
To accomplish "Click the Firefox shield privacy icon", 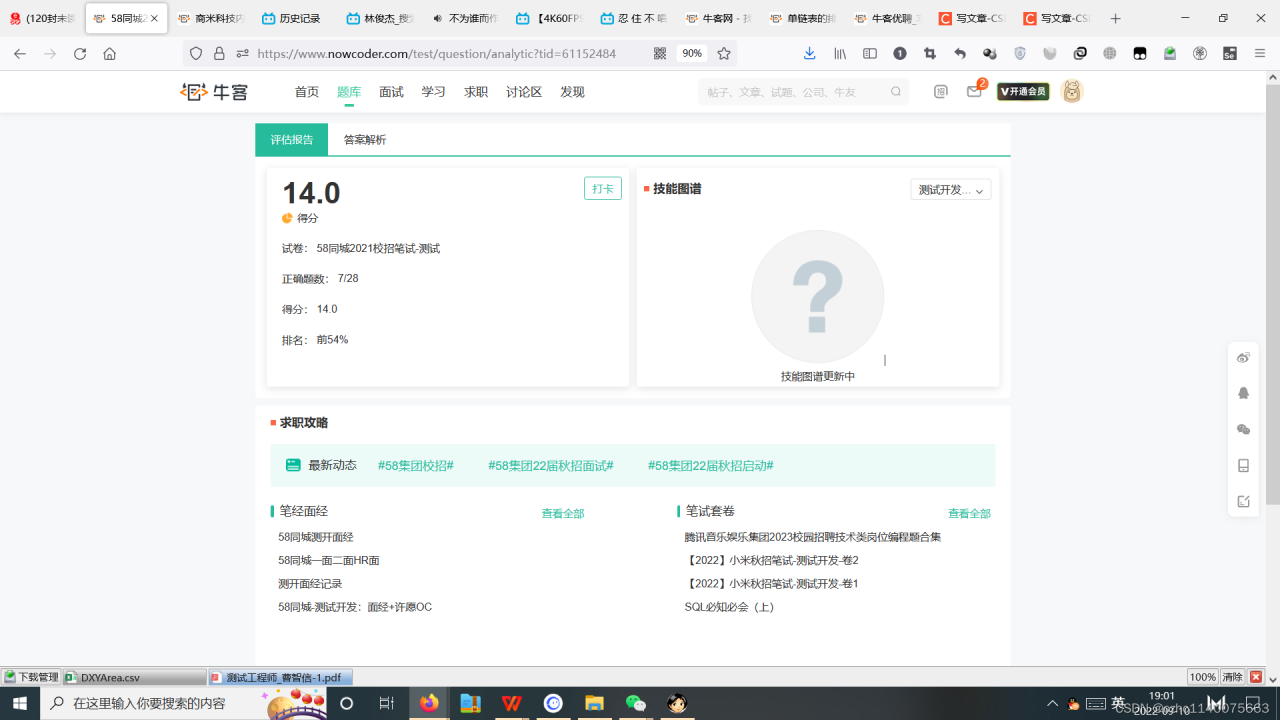I will (195, 53).
